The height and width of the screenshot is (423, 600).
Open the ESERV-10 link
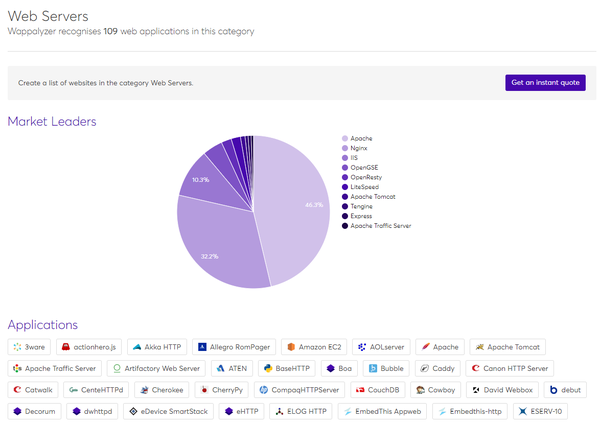(x=540, y=411)
